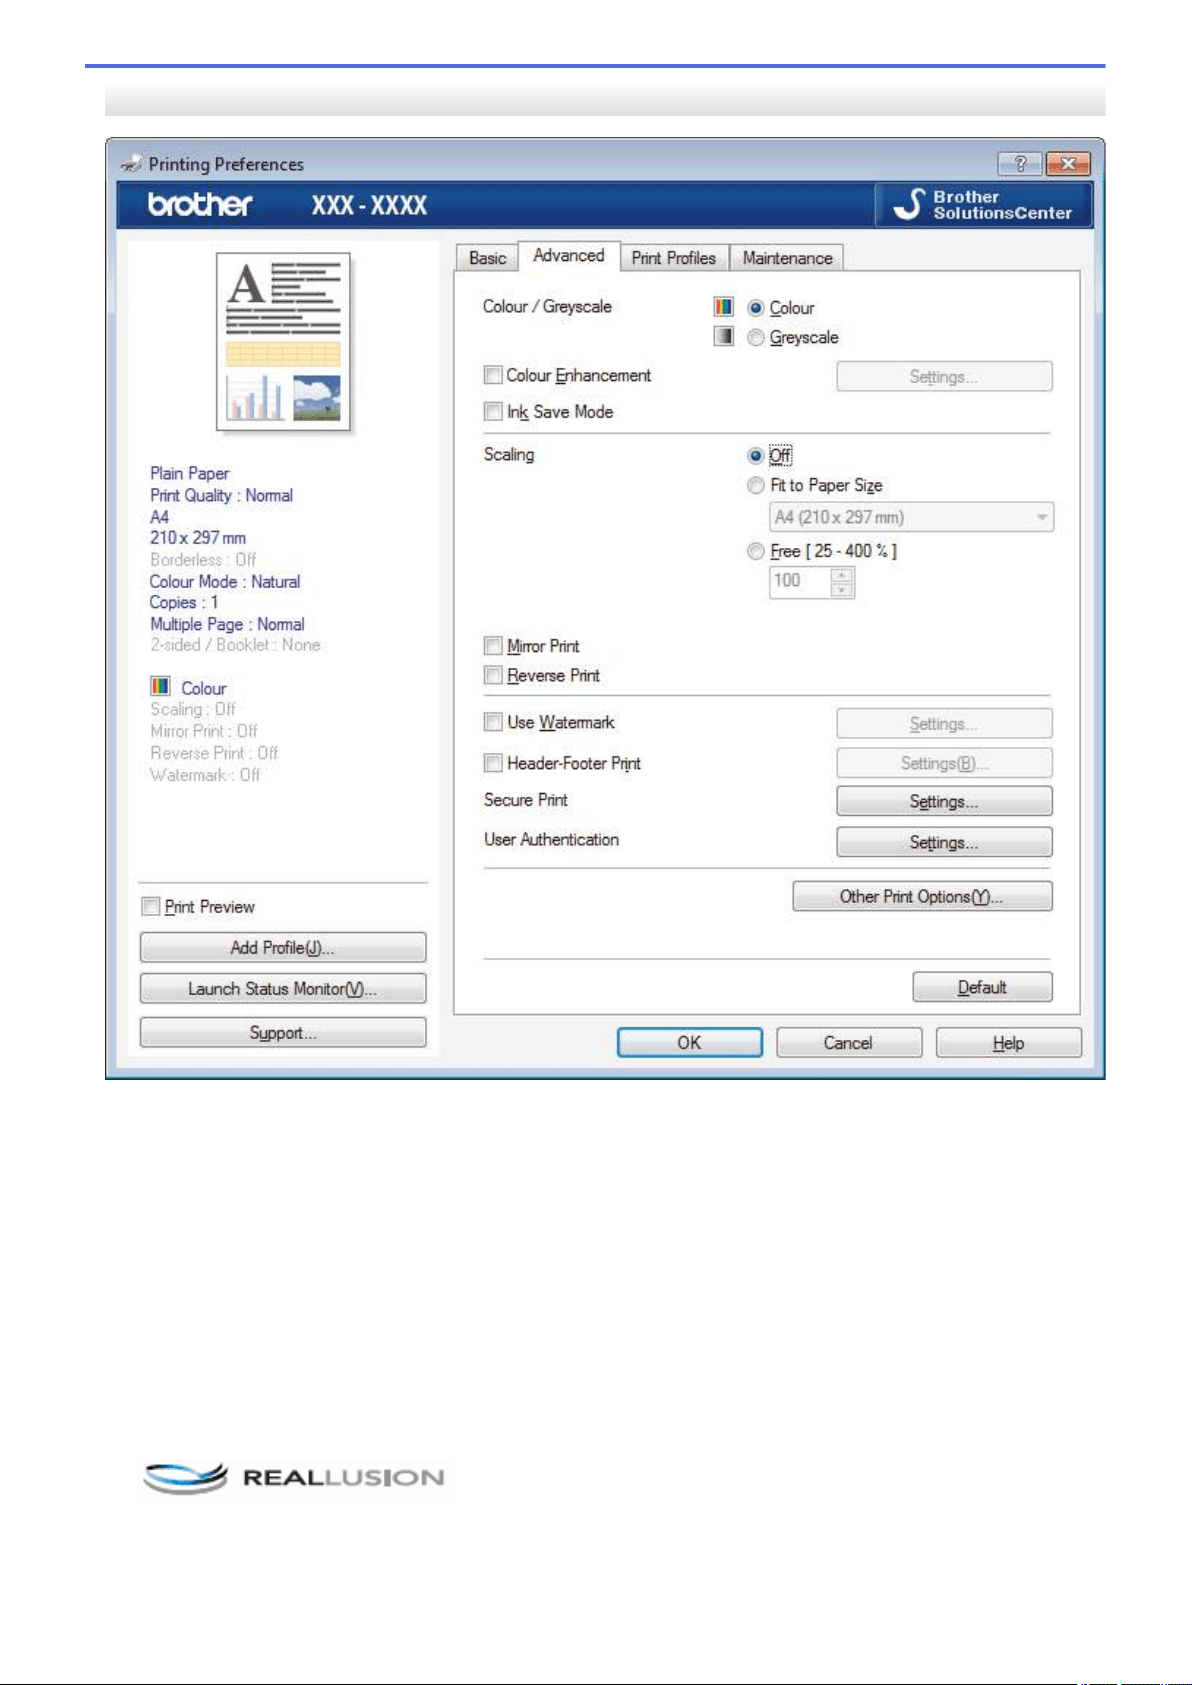Click the Cancel button
Screen dimensions: 1192x1685
coord(848,1043)
